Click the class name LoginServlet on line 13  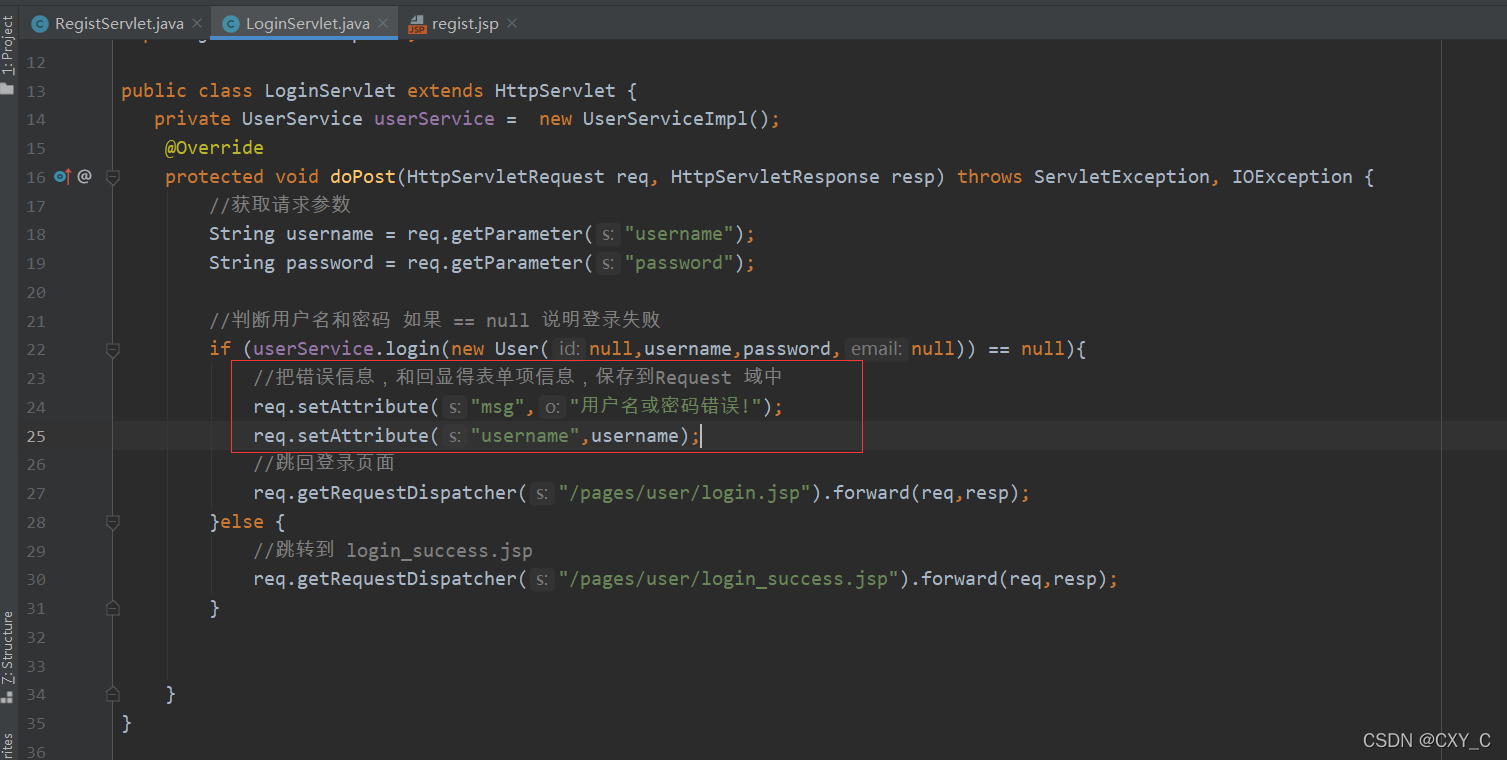click(330, 91)
